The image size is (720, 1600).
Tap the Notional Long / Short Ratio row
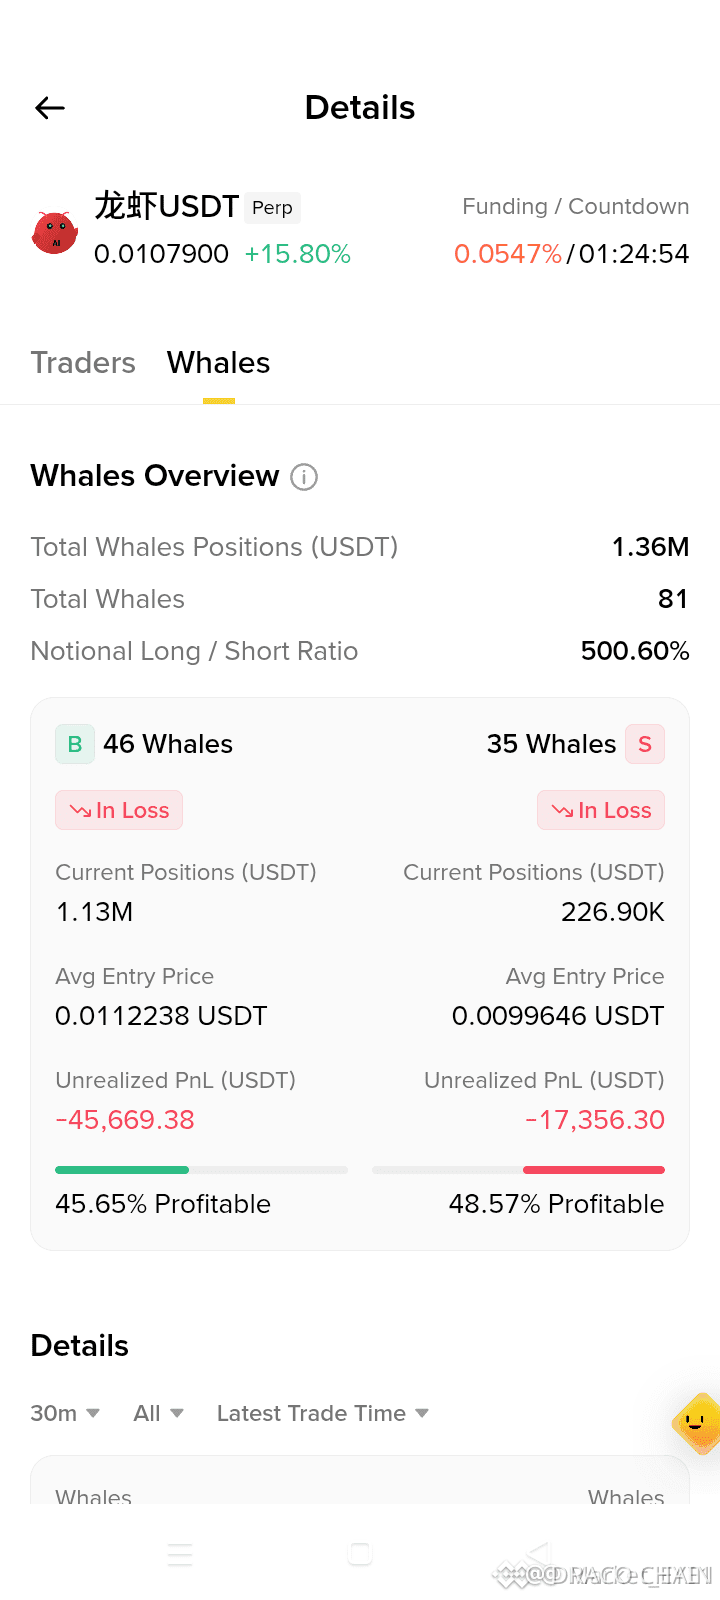(360, 651)
